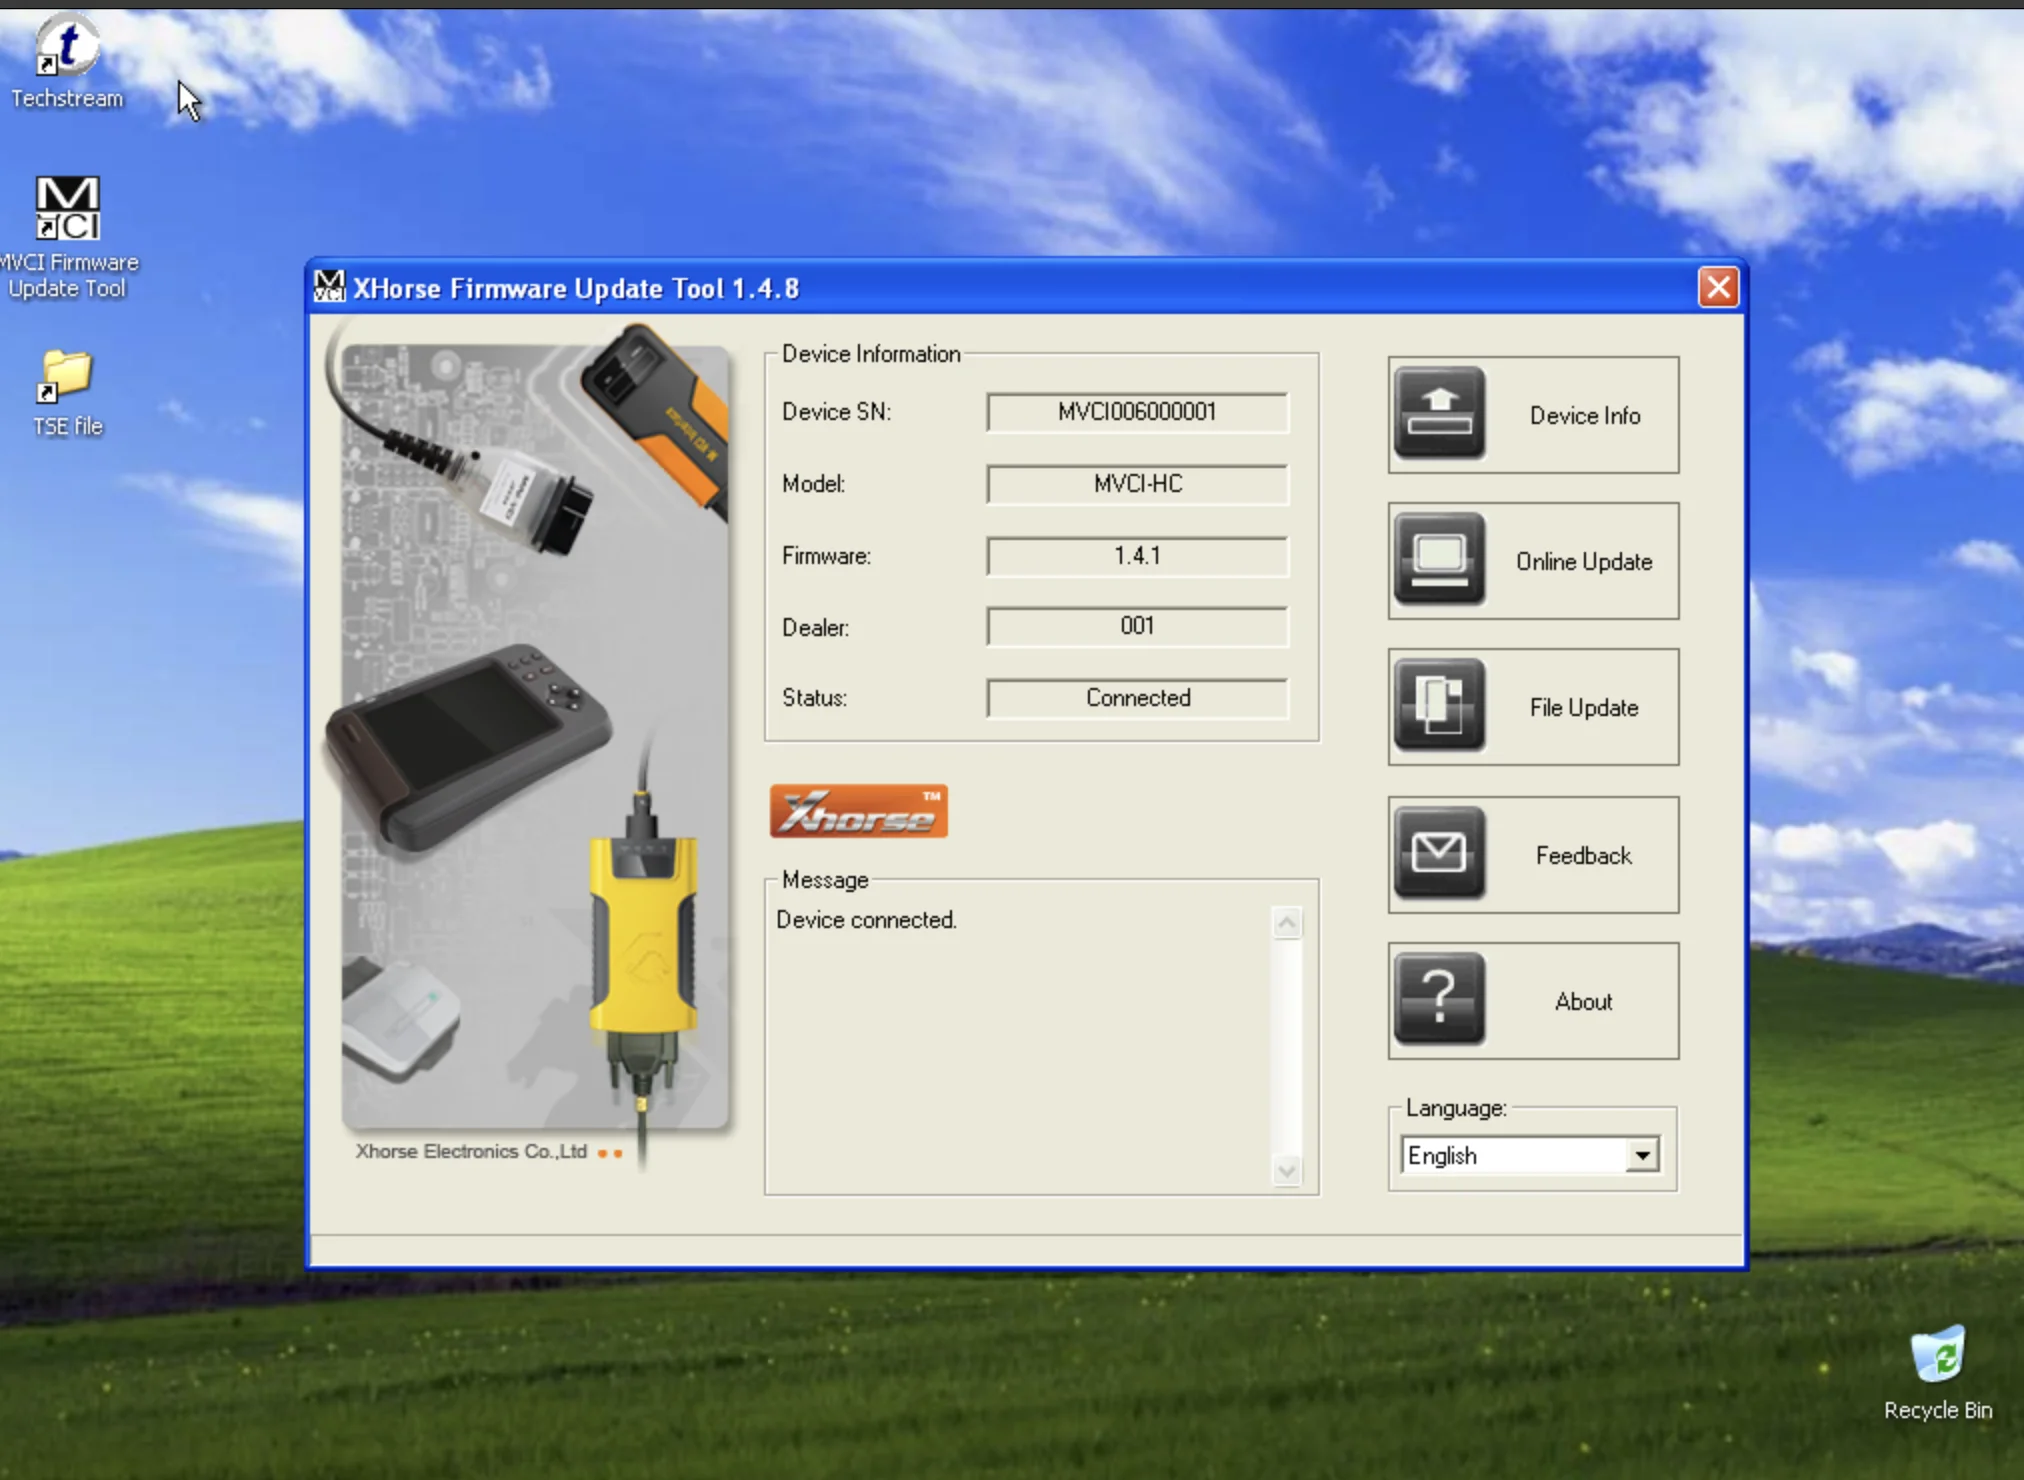Click the About question mark icon

coord(1439,999)
